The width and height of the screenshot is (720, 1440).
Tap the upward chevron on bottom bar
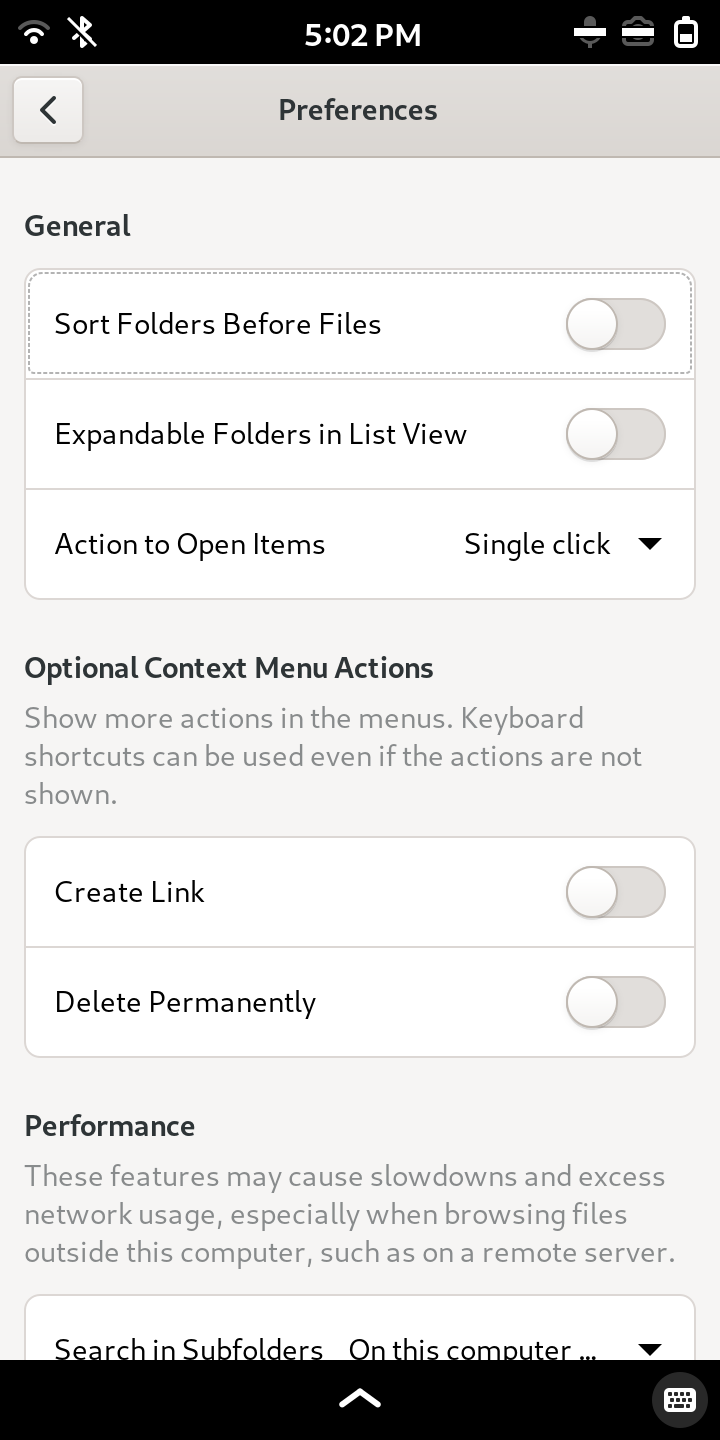[x=360, y=1398]
